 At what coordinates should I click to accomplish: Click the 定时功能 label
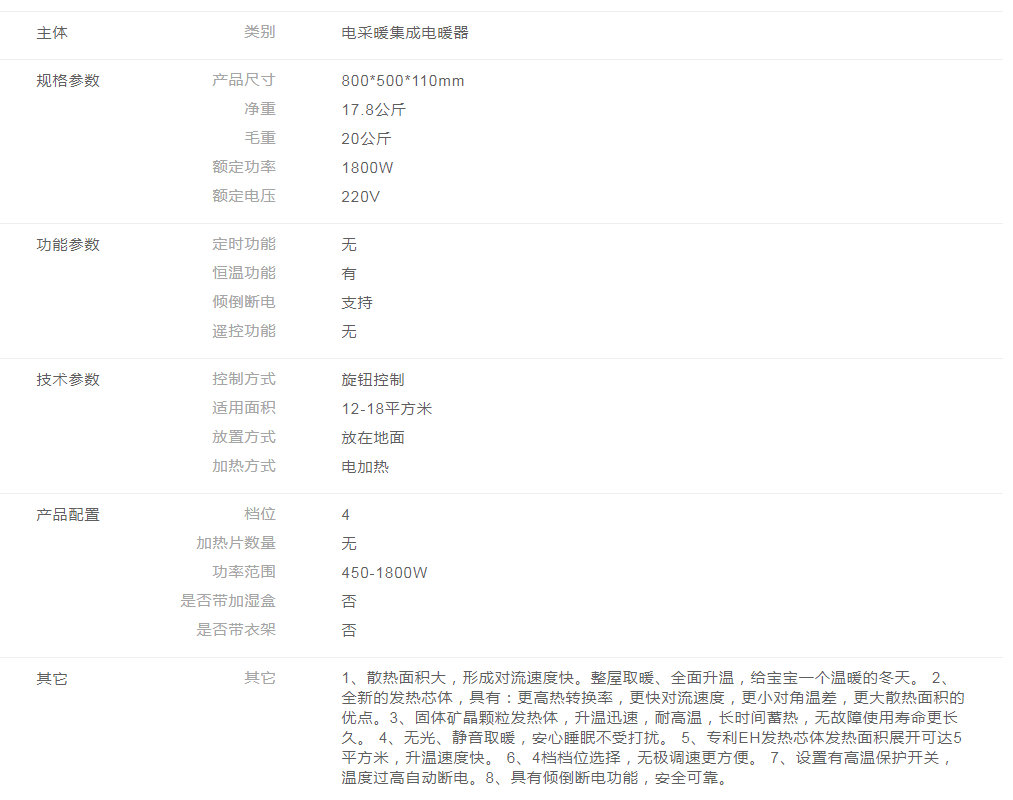(243, 245)
